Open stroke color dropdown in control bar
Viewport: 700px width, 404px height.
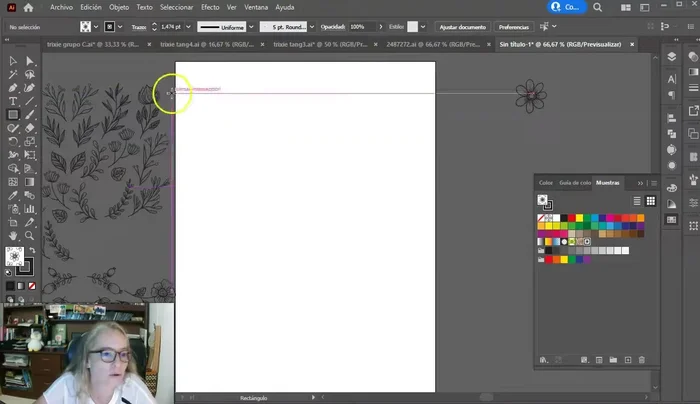[120, 27]
